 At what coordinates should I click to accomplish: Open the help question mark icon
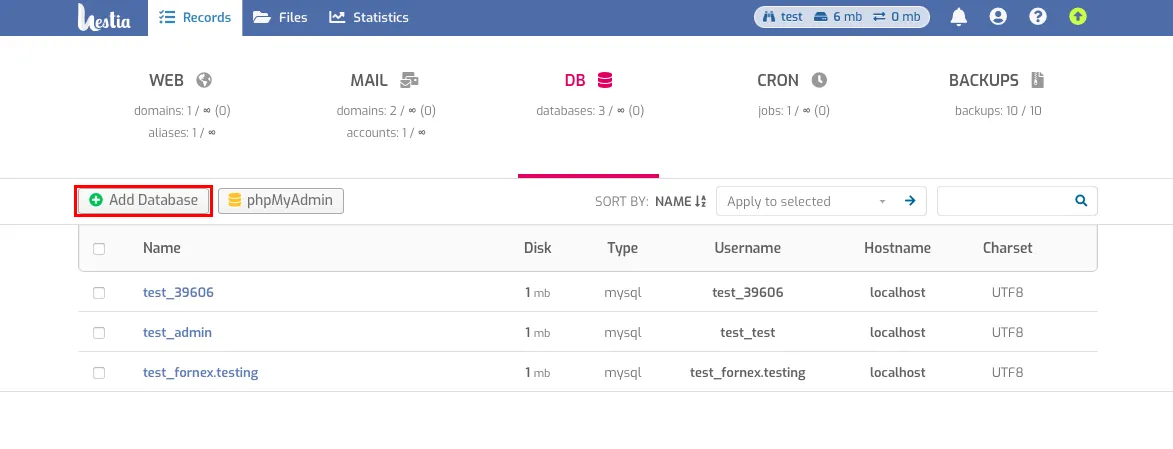pos(1038,16)
